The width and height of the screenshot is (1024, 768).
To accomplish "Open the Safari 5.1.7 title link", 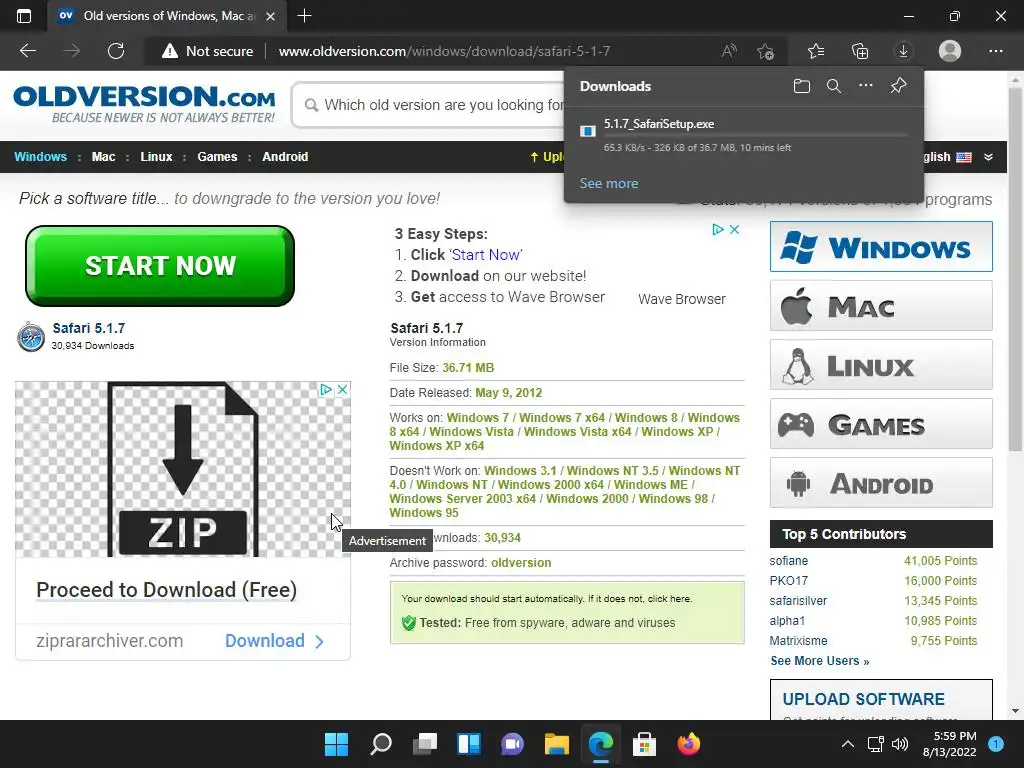I will (x=88, y=328).
